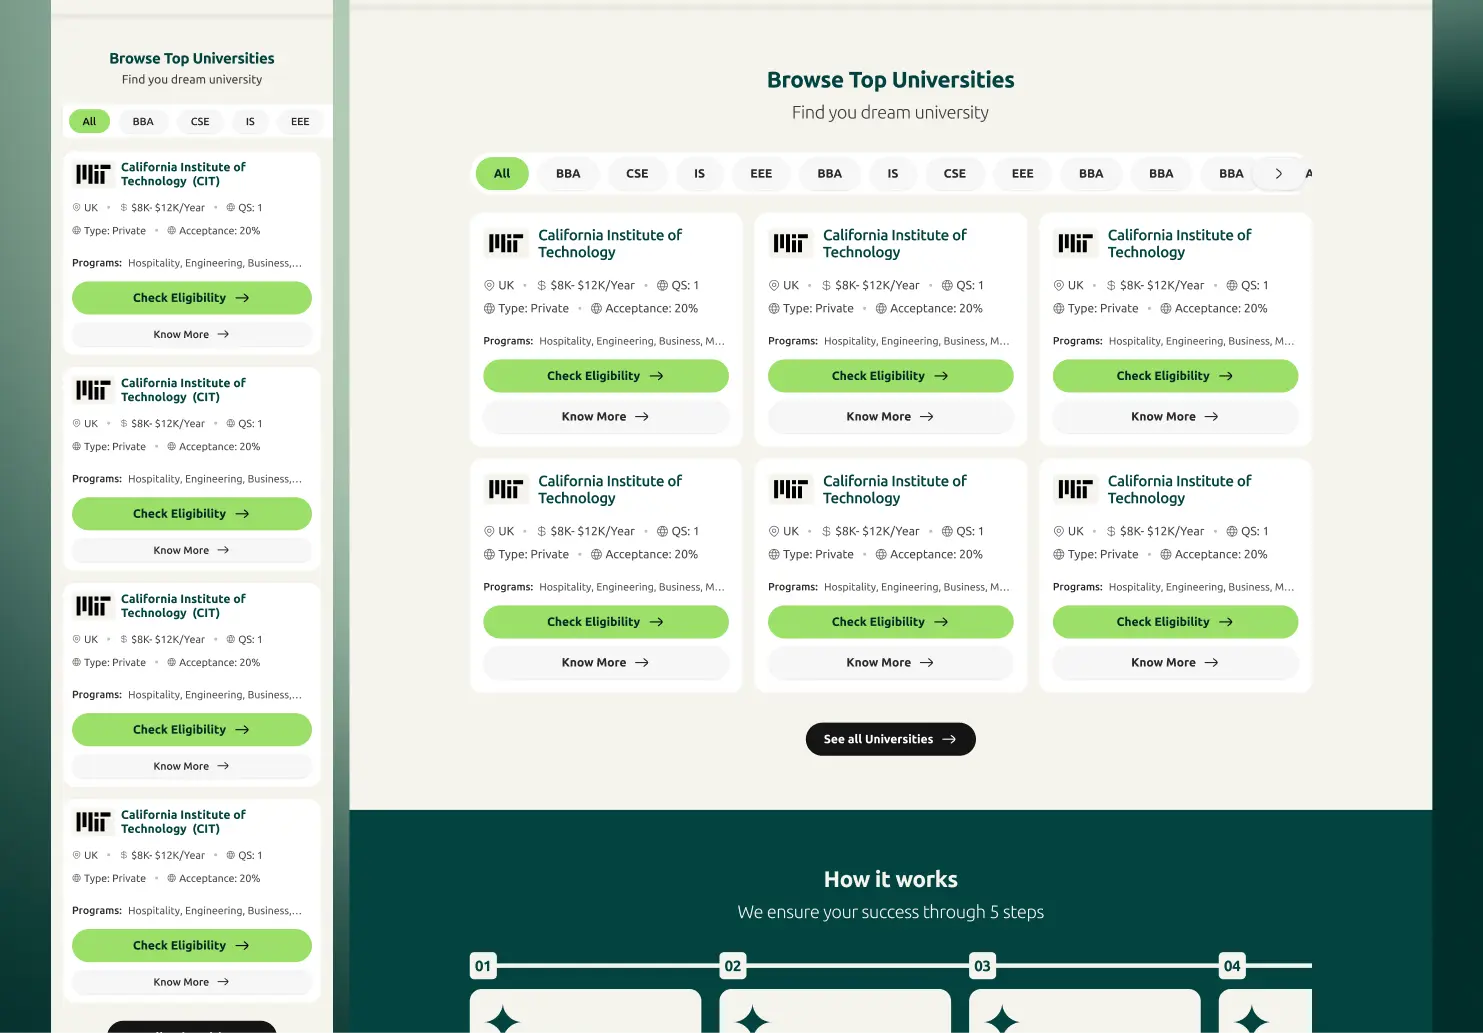Click the location pin icon in the third mobile card
The image size is (1483, 1033).
pyautogui.click(x=77, y=640)
